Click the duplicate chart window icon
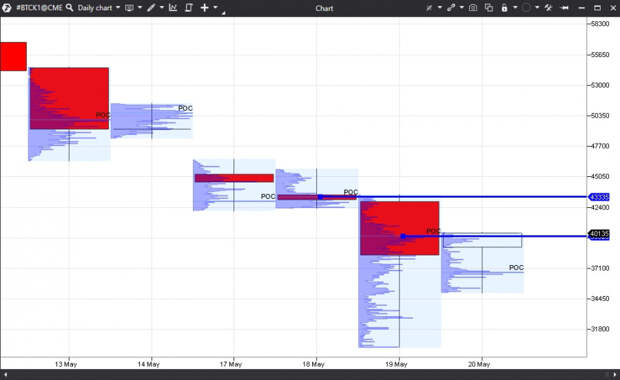The height and width of the screenshot is (380, 620). click(489, 8)
